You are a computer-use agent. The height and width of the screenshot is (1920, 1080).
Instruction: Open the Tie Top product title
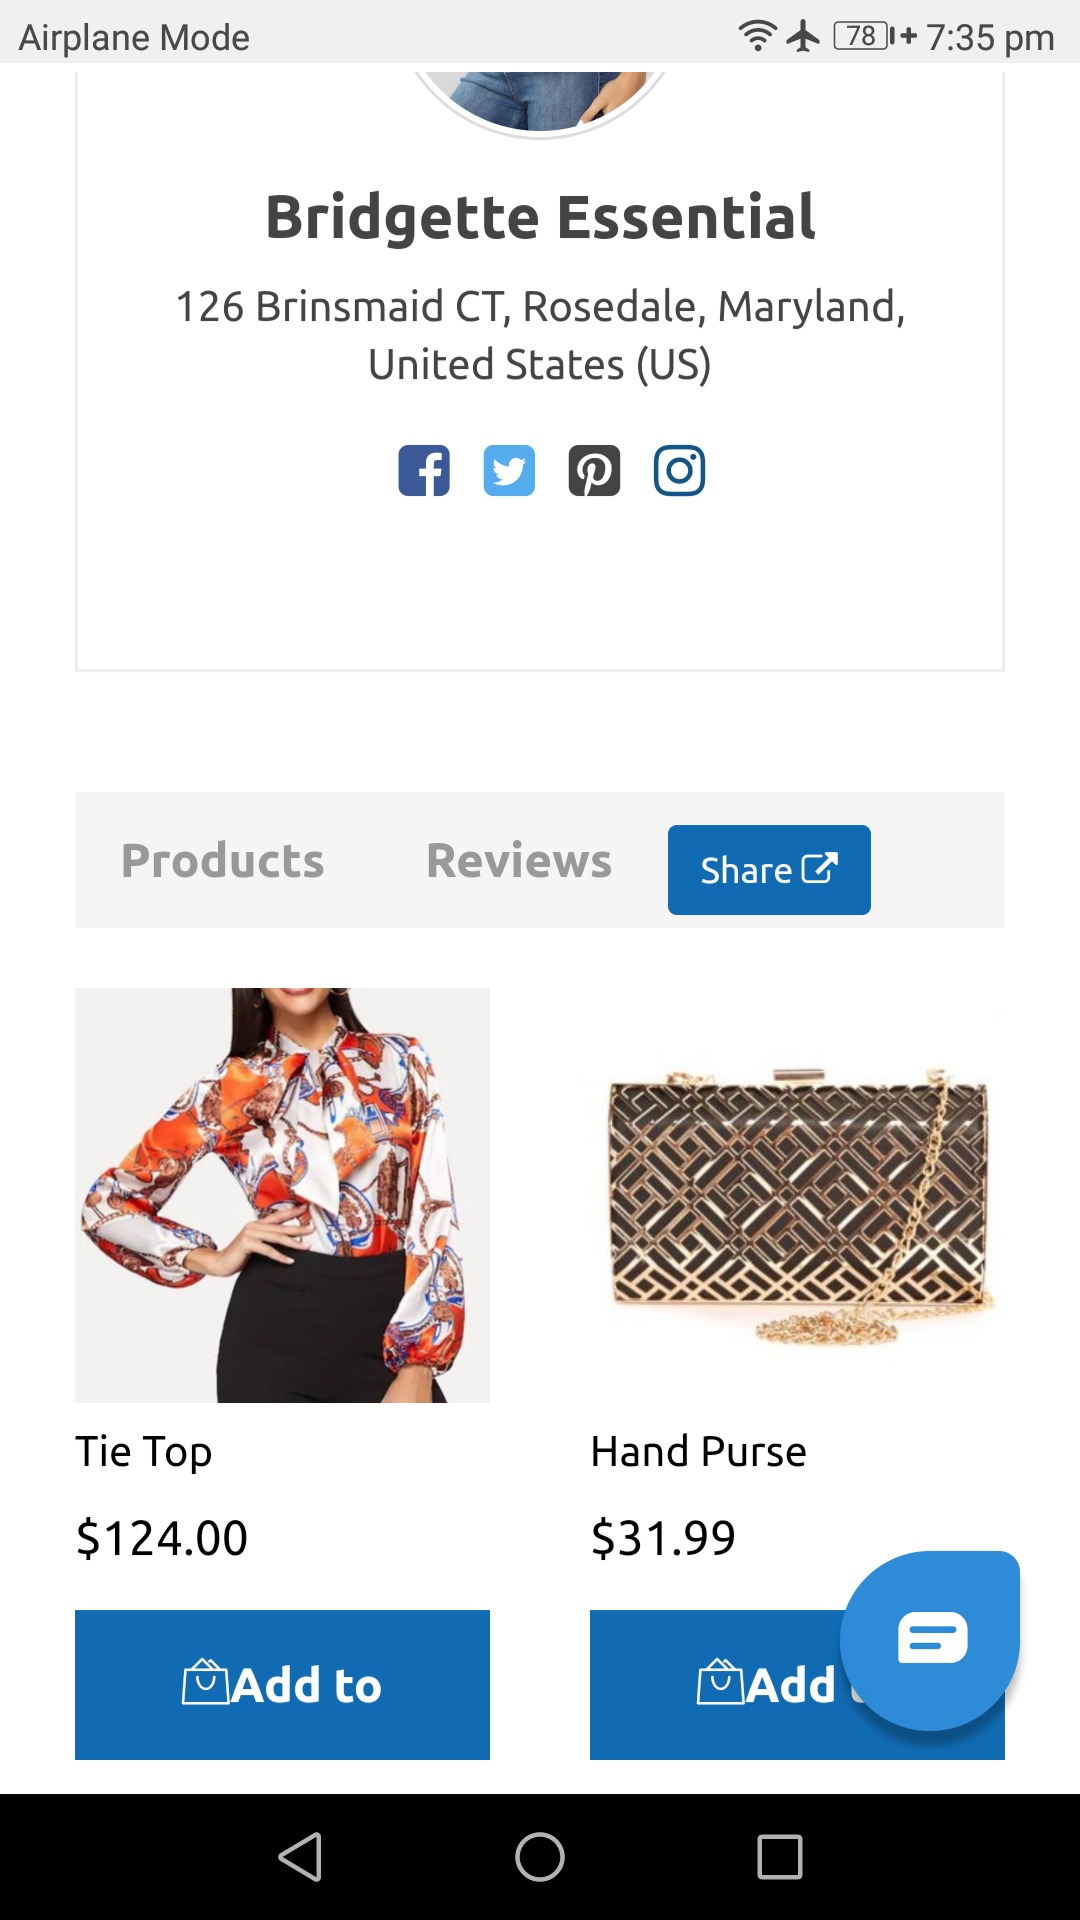(144, 1452)
